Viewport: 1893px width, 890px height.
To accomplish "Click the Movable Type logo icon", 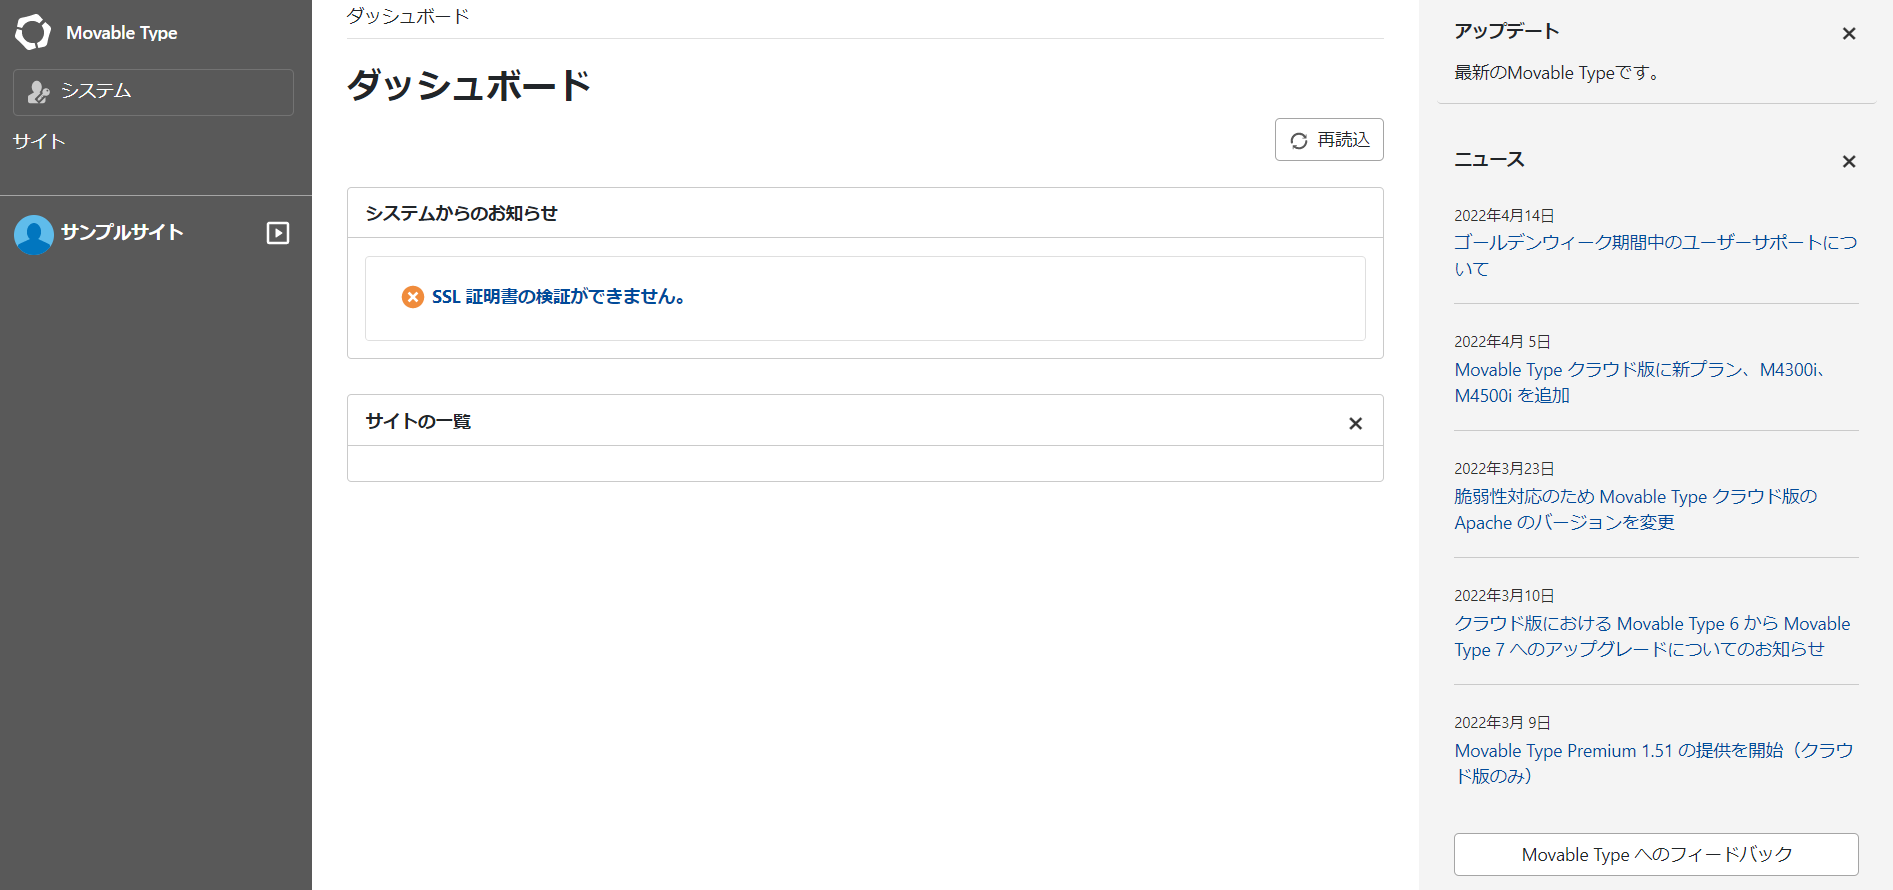I will [x=33, y=32].
